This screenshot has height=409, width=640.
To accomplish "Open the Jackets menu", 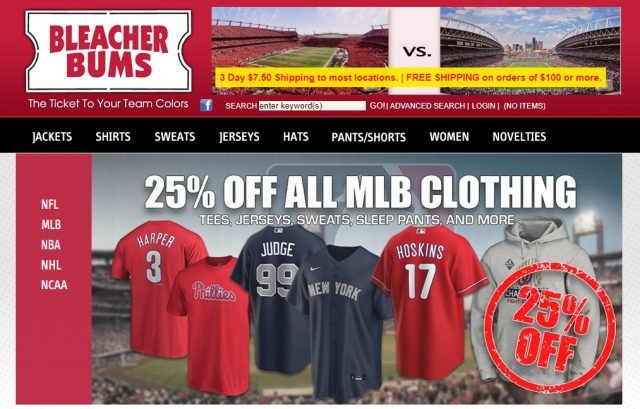I will [52, 136].
